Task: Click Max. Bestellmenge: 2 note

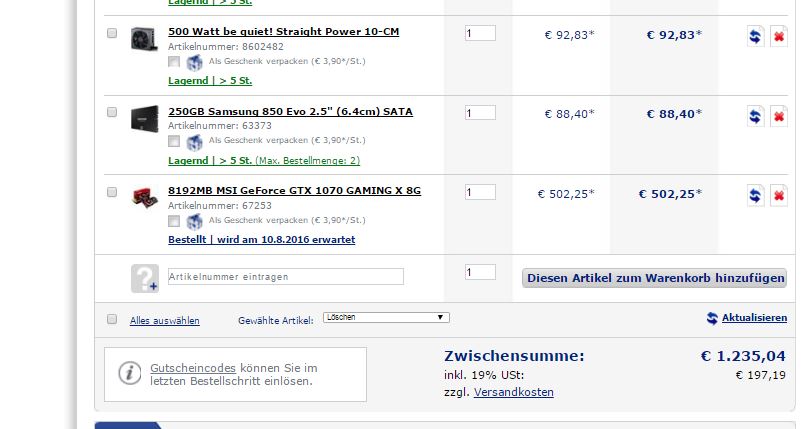Action: pyautogui.click(x=308, y=161)
